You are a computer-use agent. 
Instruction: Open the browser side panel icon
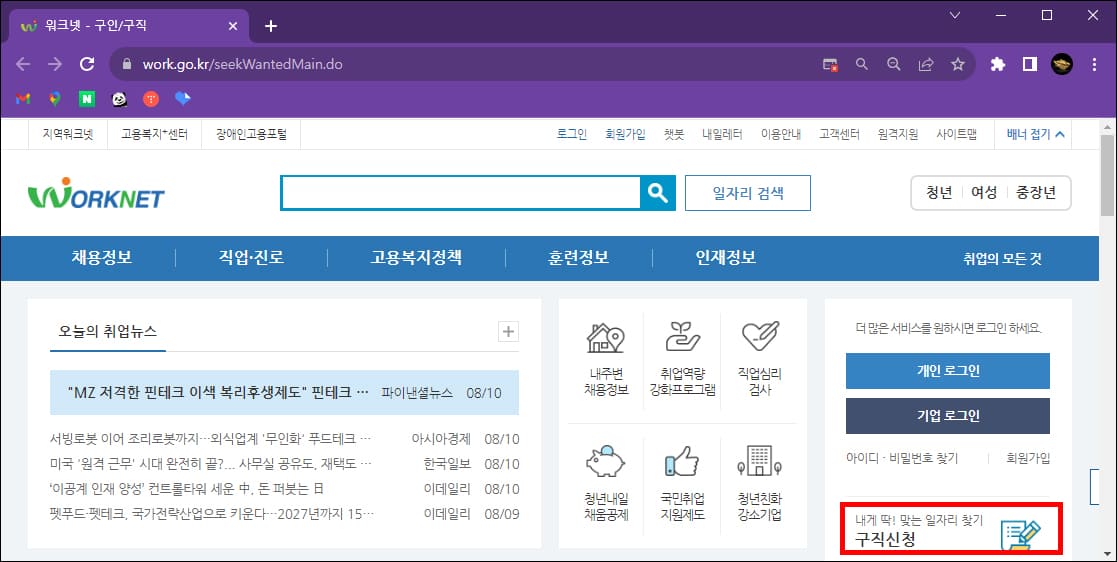[x=1029, y=64]
